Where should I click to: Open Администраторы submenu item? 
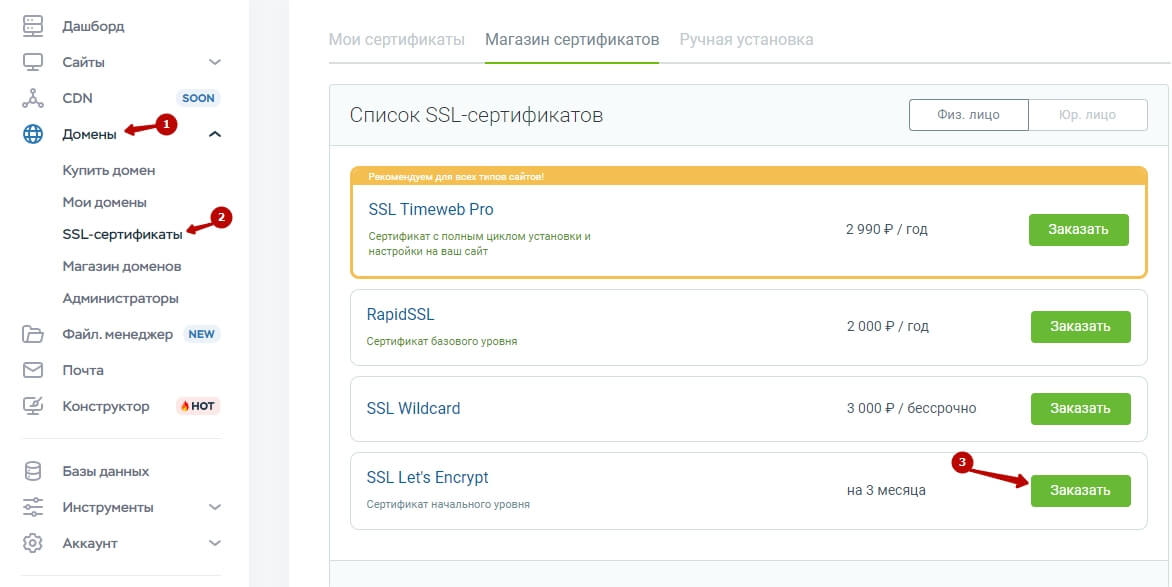pos(120,298)
